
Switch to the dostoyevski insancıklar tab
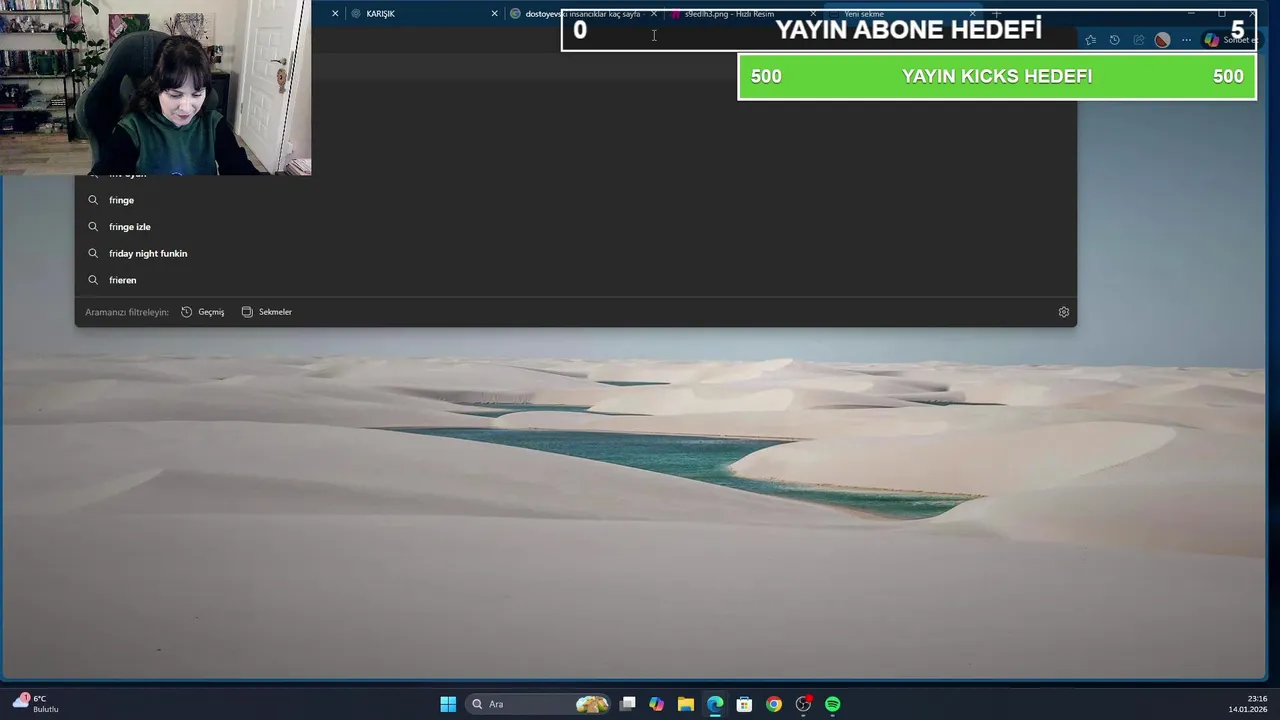tap(582, 14)
